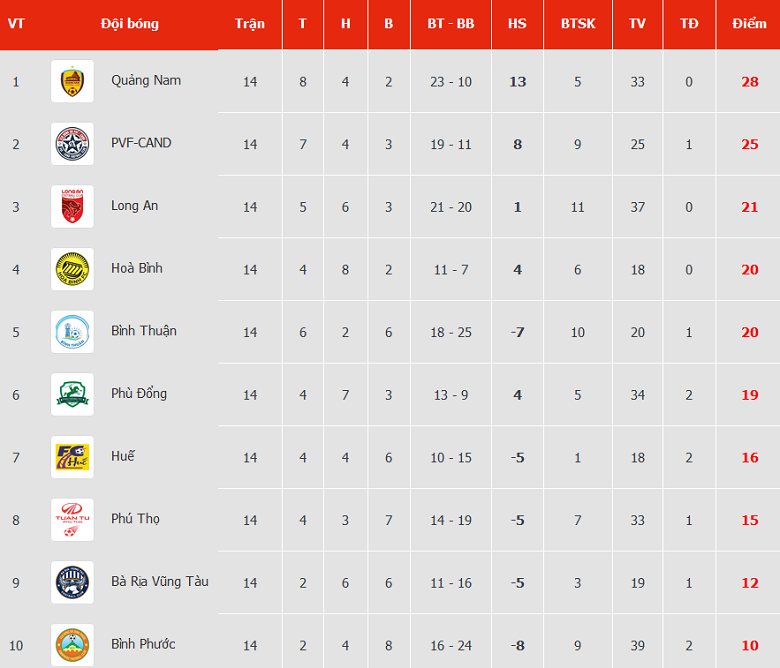Viewport: 780px width, 668px height.
Task: Click the HS column header
Action: coord(517,23)
